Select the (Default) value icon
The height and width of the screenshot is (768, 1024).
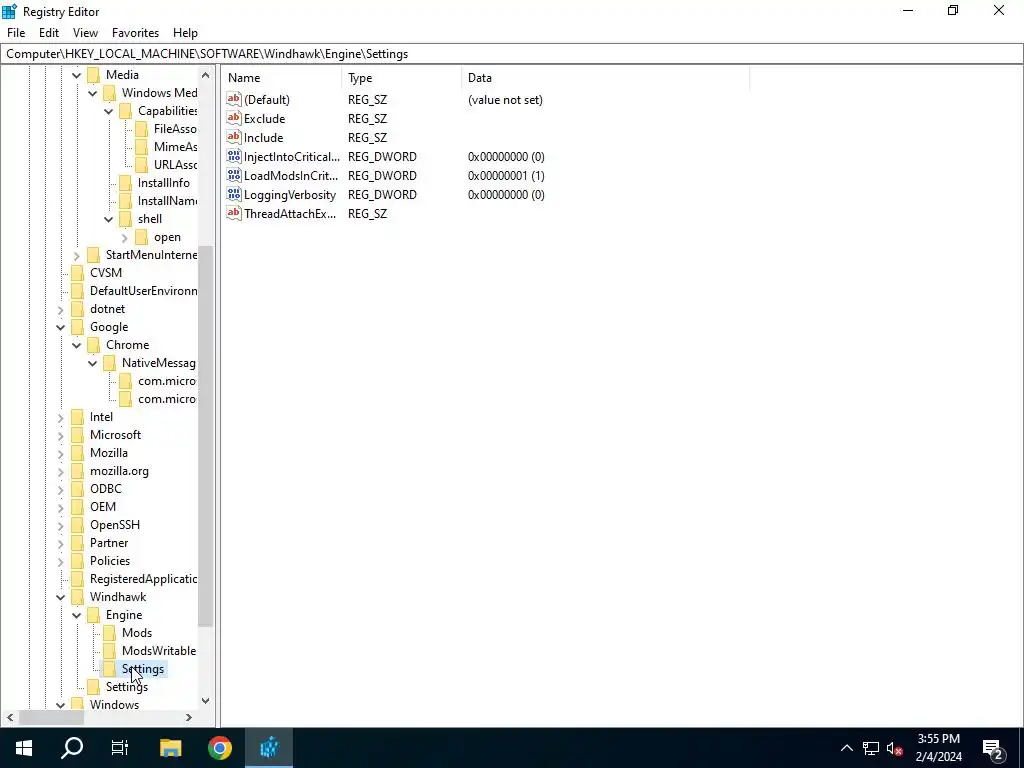234,99
